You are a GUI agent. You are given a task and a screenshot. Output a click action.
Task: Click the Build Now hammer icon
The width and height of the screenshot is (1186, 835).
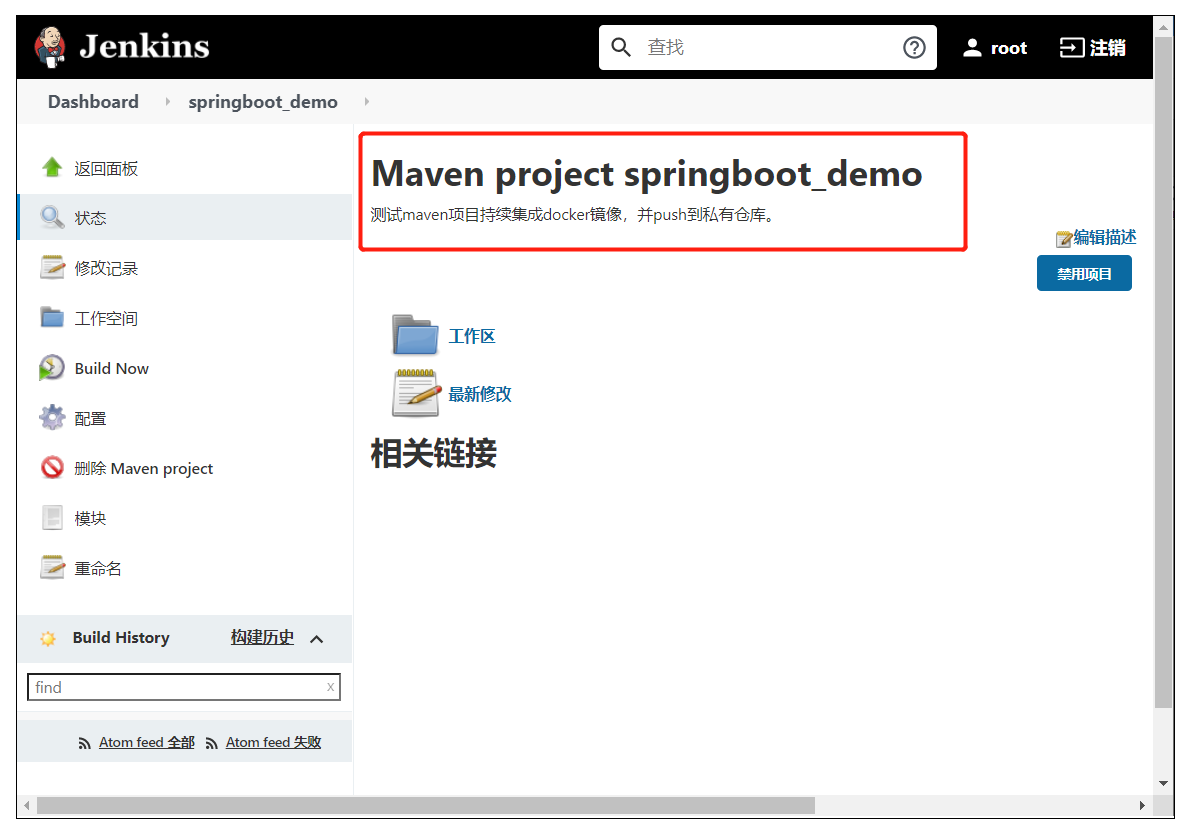pyautogui.click(x=50, y=367)
